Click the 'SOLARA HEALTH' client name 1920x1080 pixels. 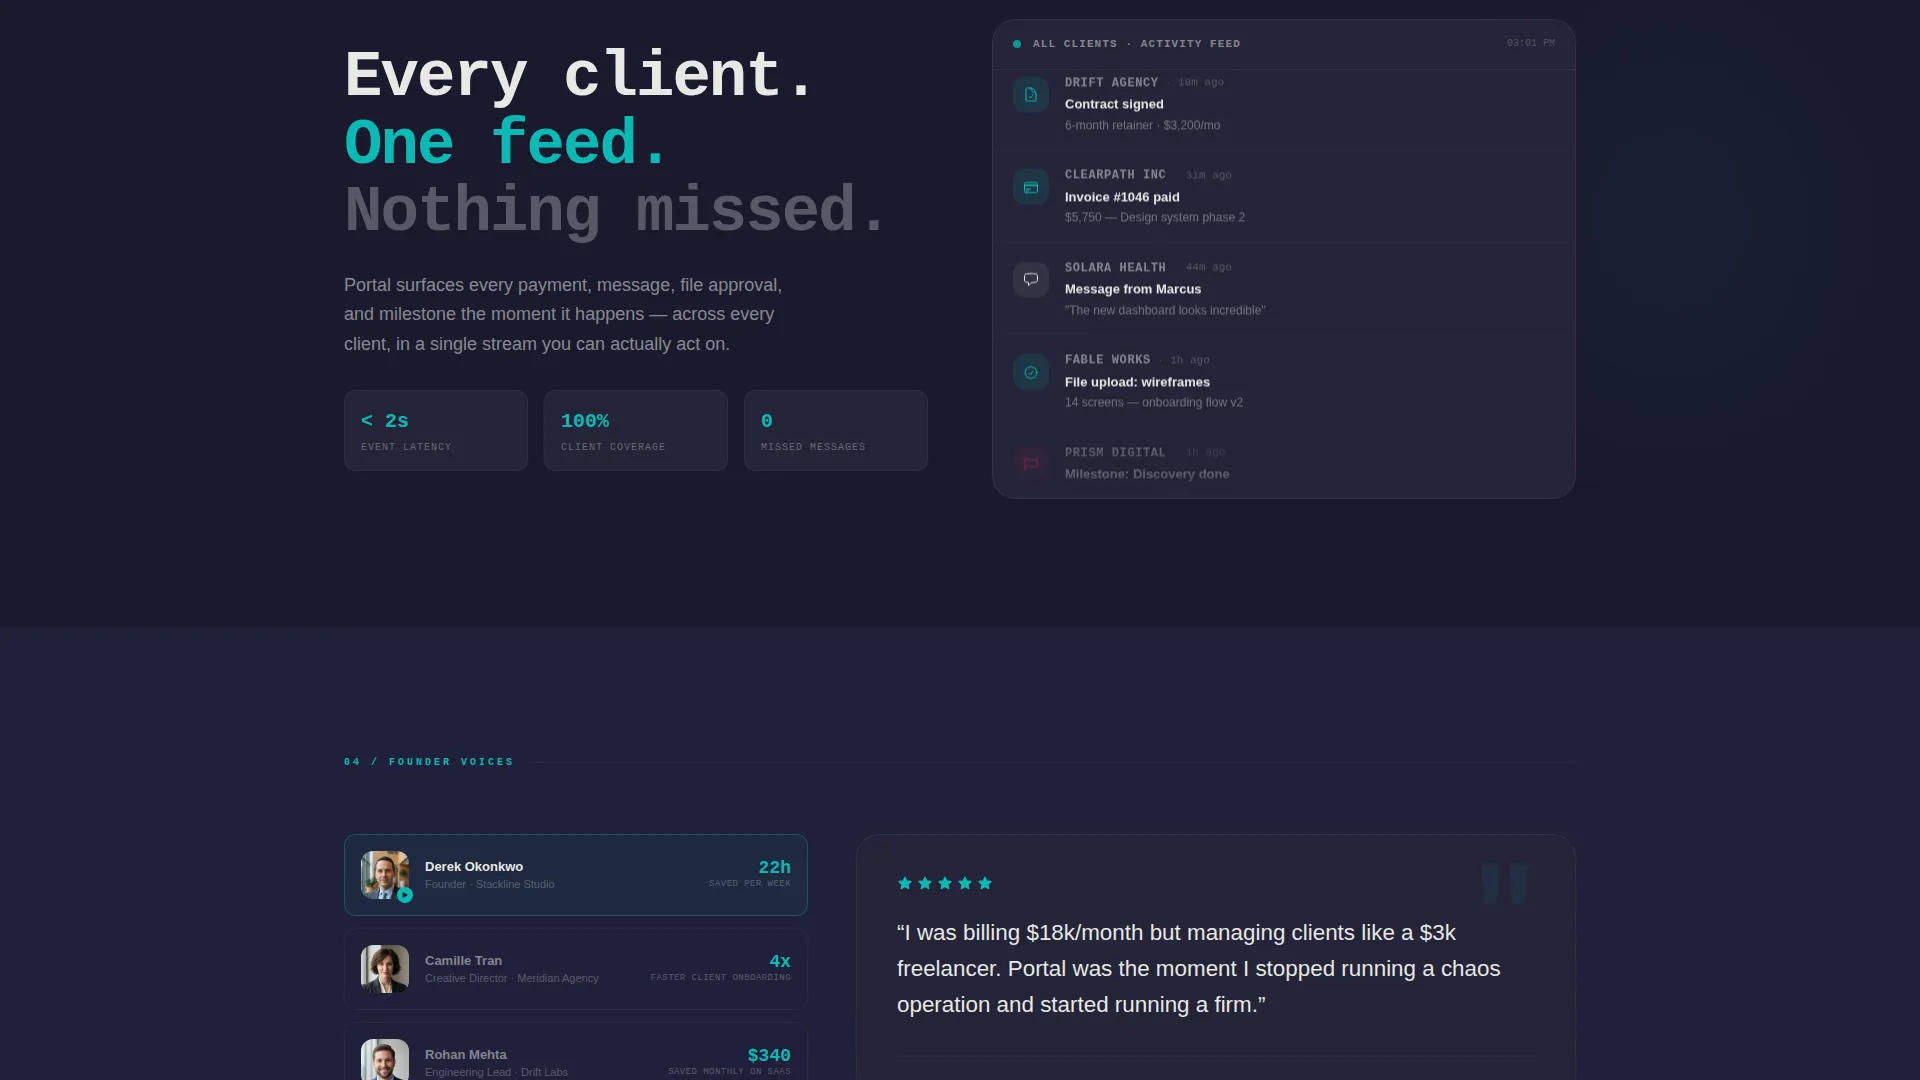[x=1115, y=267]
